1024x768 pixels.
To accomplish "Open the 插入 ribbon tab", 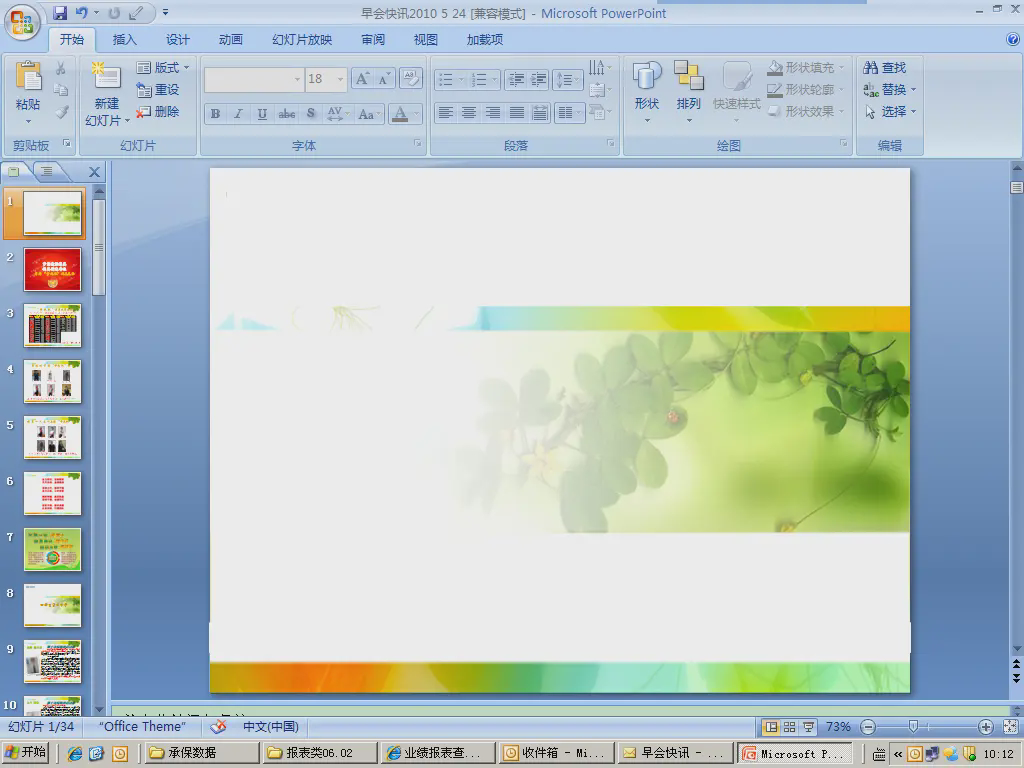I will click(125, 40).
